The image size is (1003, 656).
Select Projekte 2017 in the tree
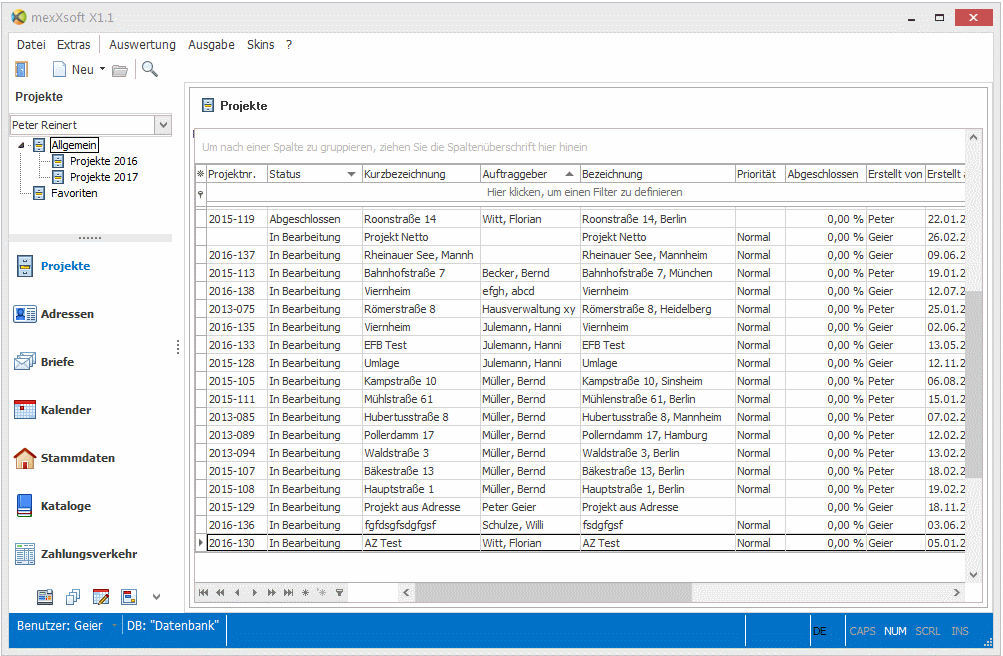click(x=104, y=177)
